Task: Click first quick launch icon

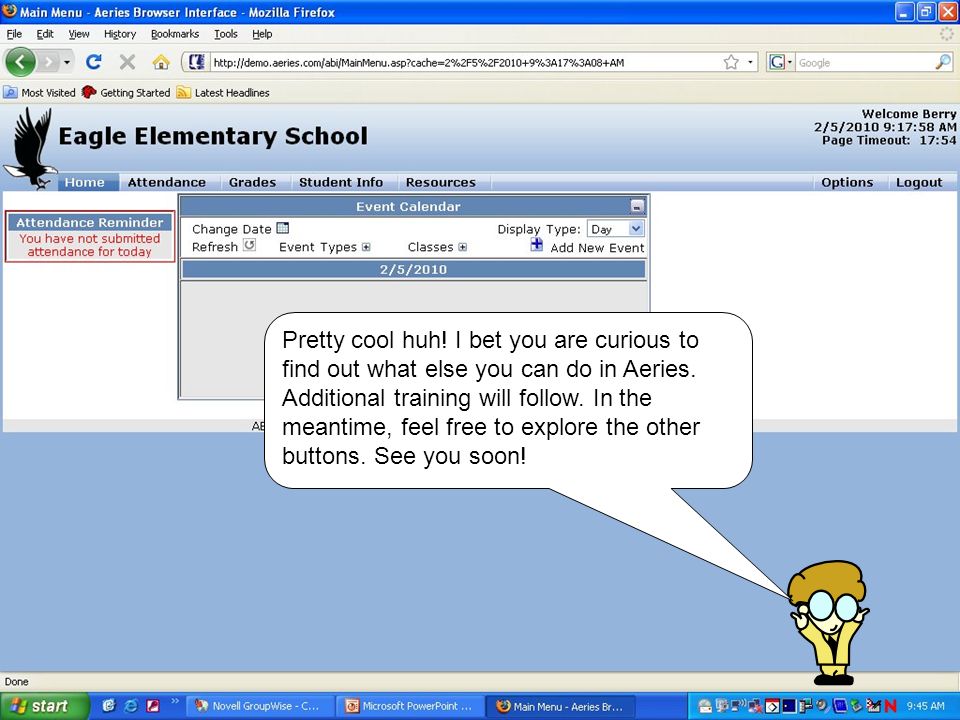Action: 109,706
